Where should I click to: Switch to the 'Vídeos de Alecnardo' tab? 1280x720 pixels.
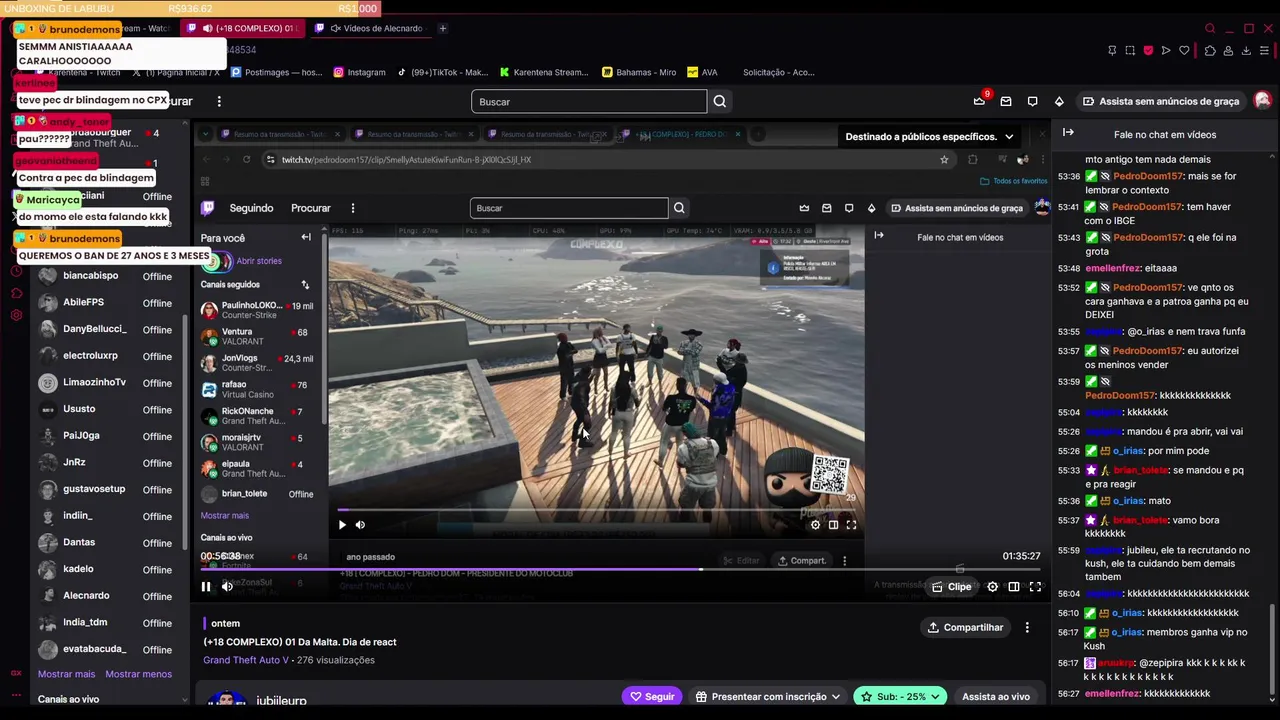point(370,28)
